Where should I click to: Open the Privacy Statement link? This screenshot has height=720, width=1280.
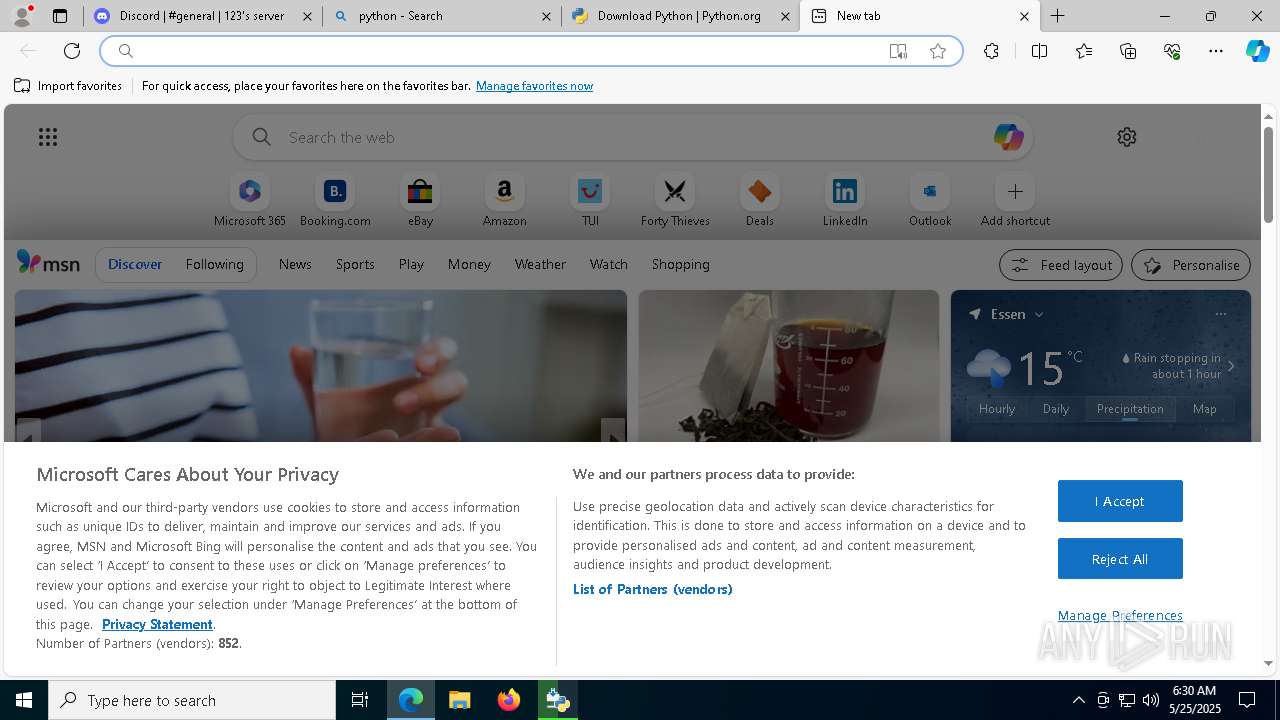click(x=157, y=624)
